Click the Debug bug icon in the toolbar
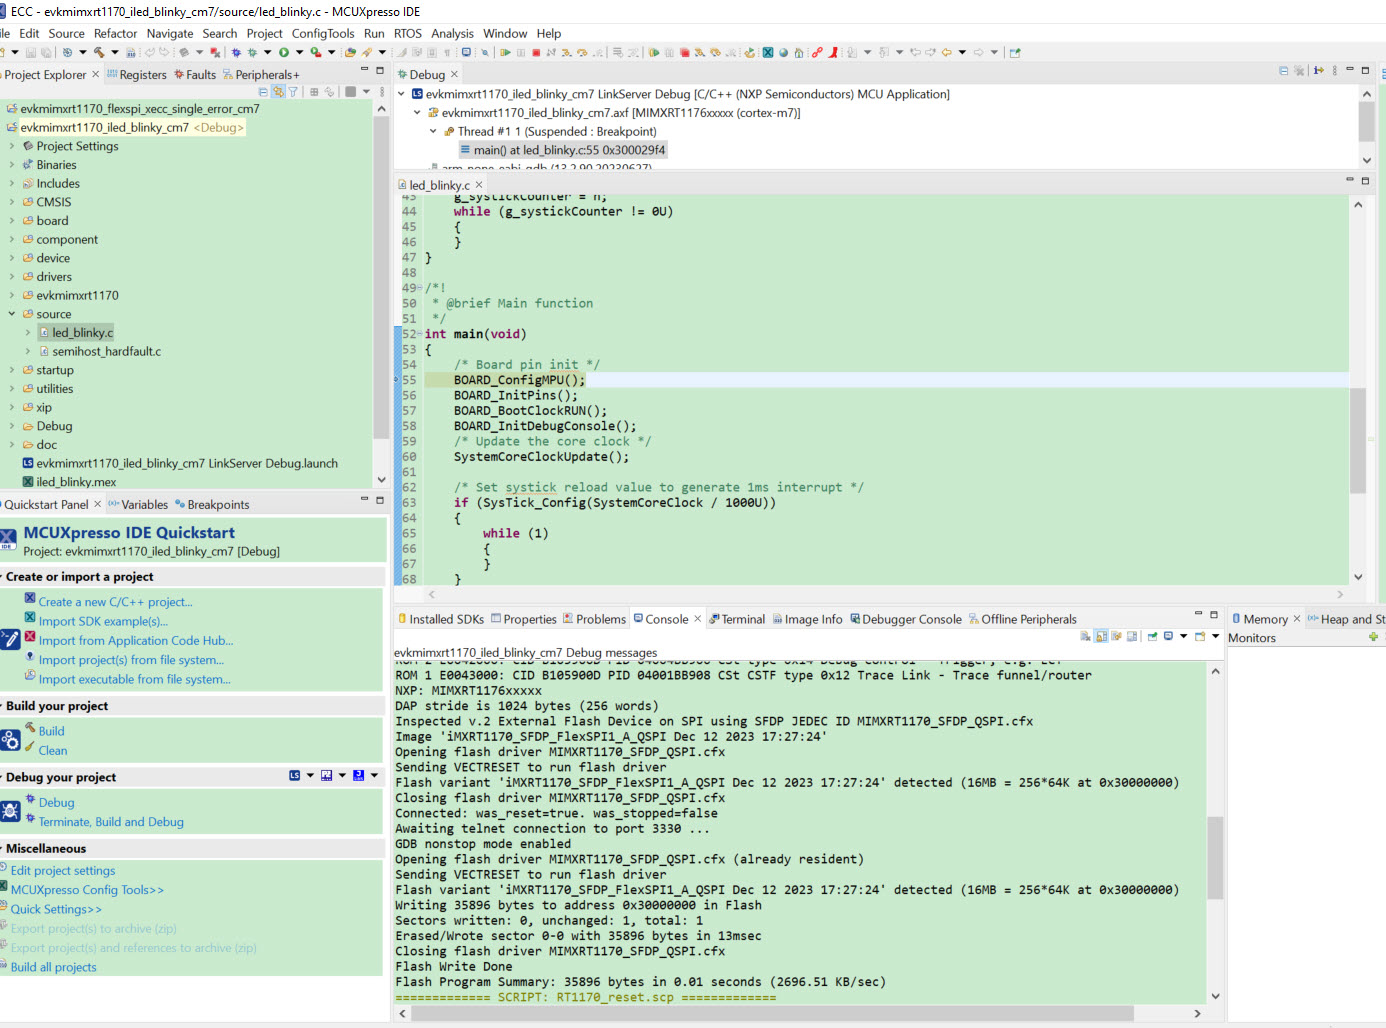The height and width of the screenshot is (1028, 1386). (x=236, y=52)
